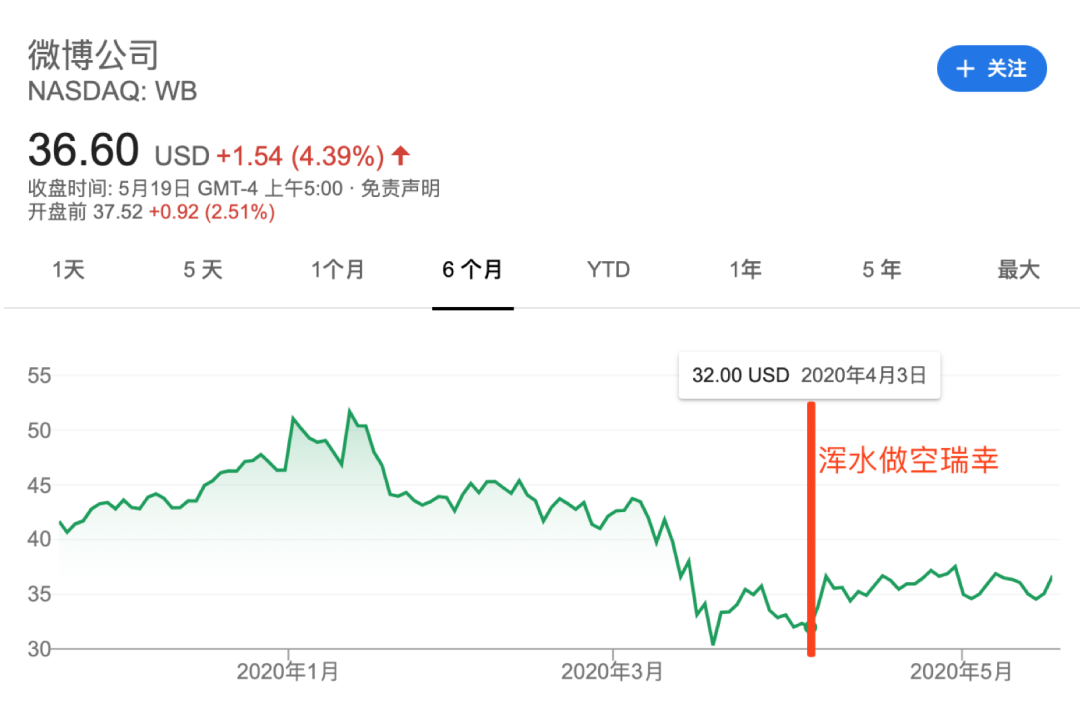Show the 1个月 chart range
The image size is (1080, 707).
pyautogui.click(x=338, y=270)
